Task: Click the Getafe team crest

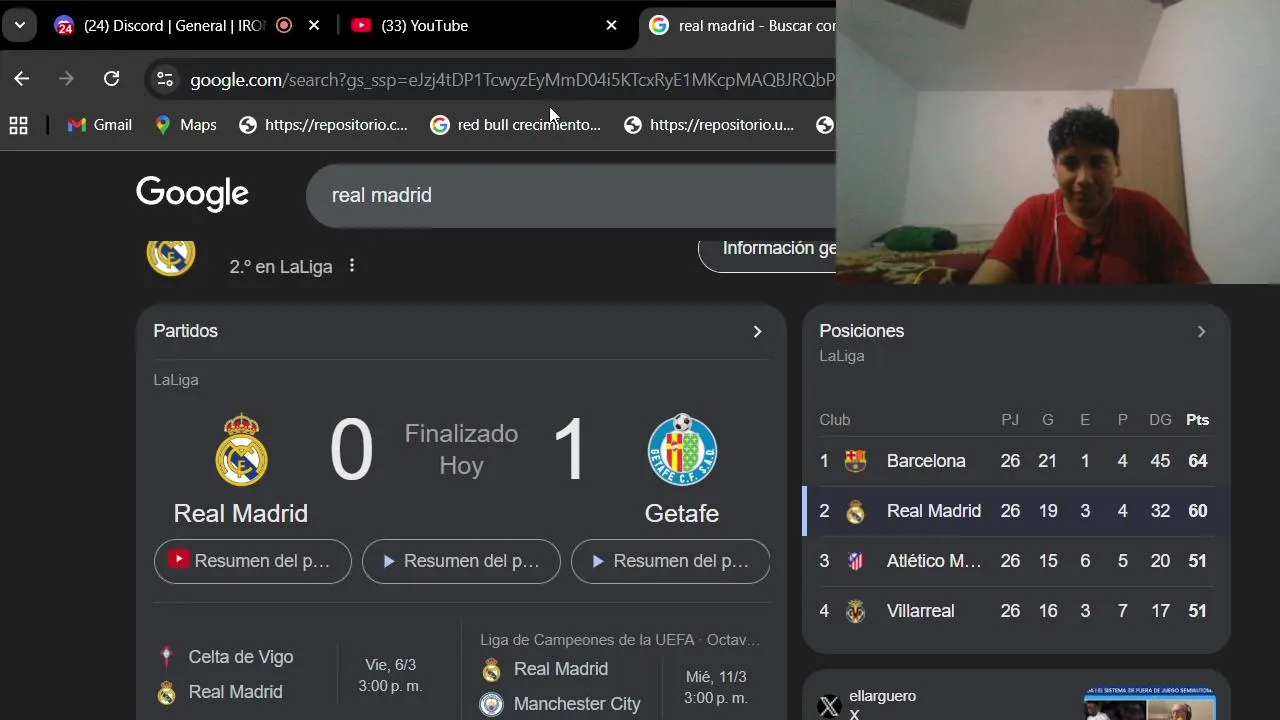Action: tap(682, 450)
